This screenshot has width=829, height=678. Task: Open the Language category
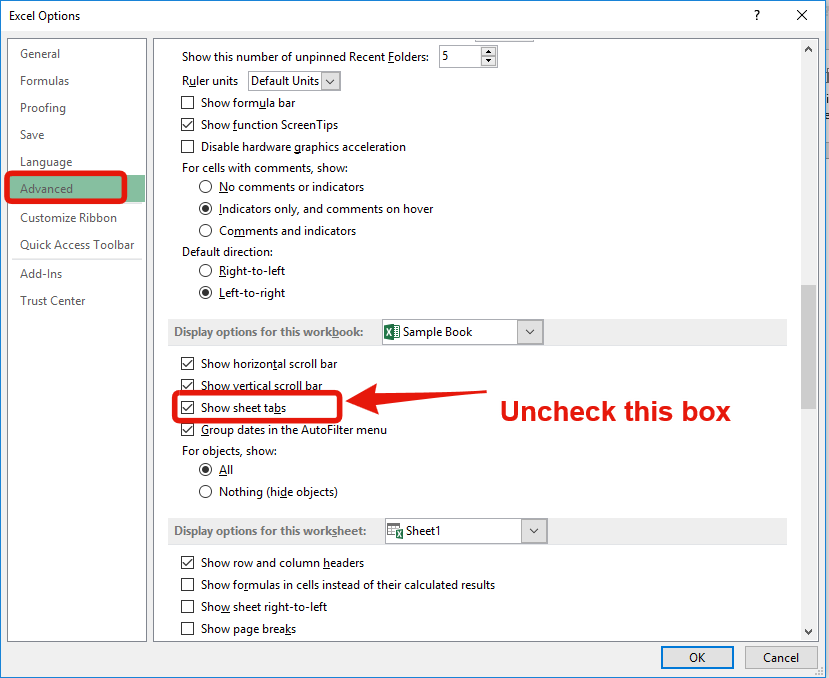(46, 162)
